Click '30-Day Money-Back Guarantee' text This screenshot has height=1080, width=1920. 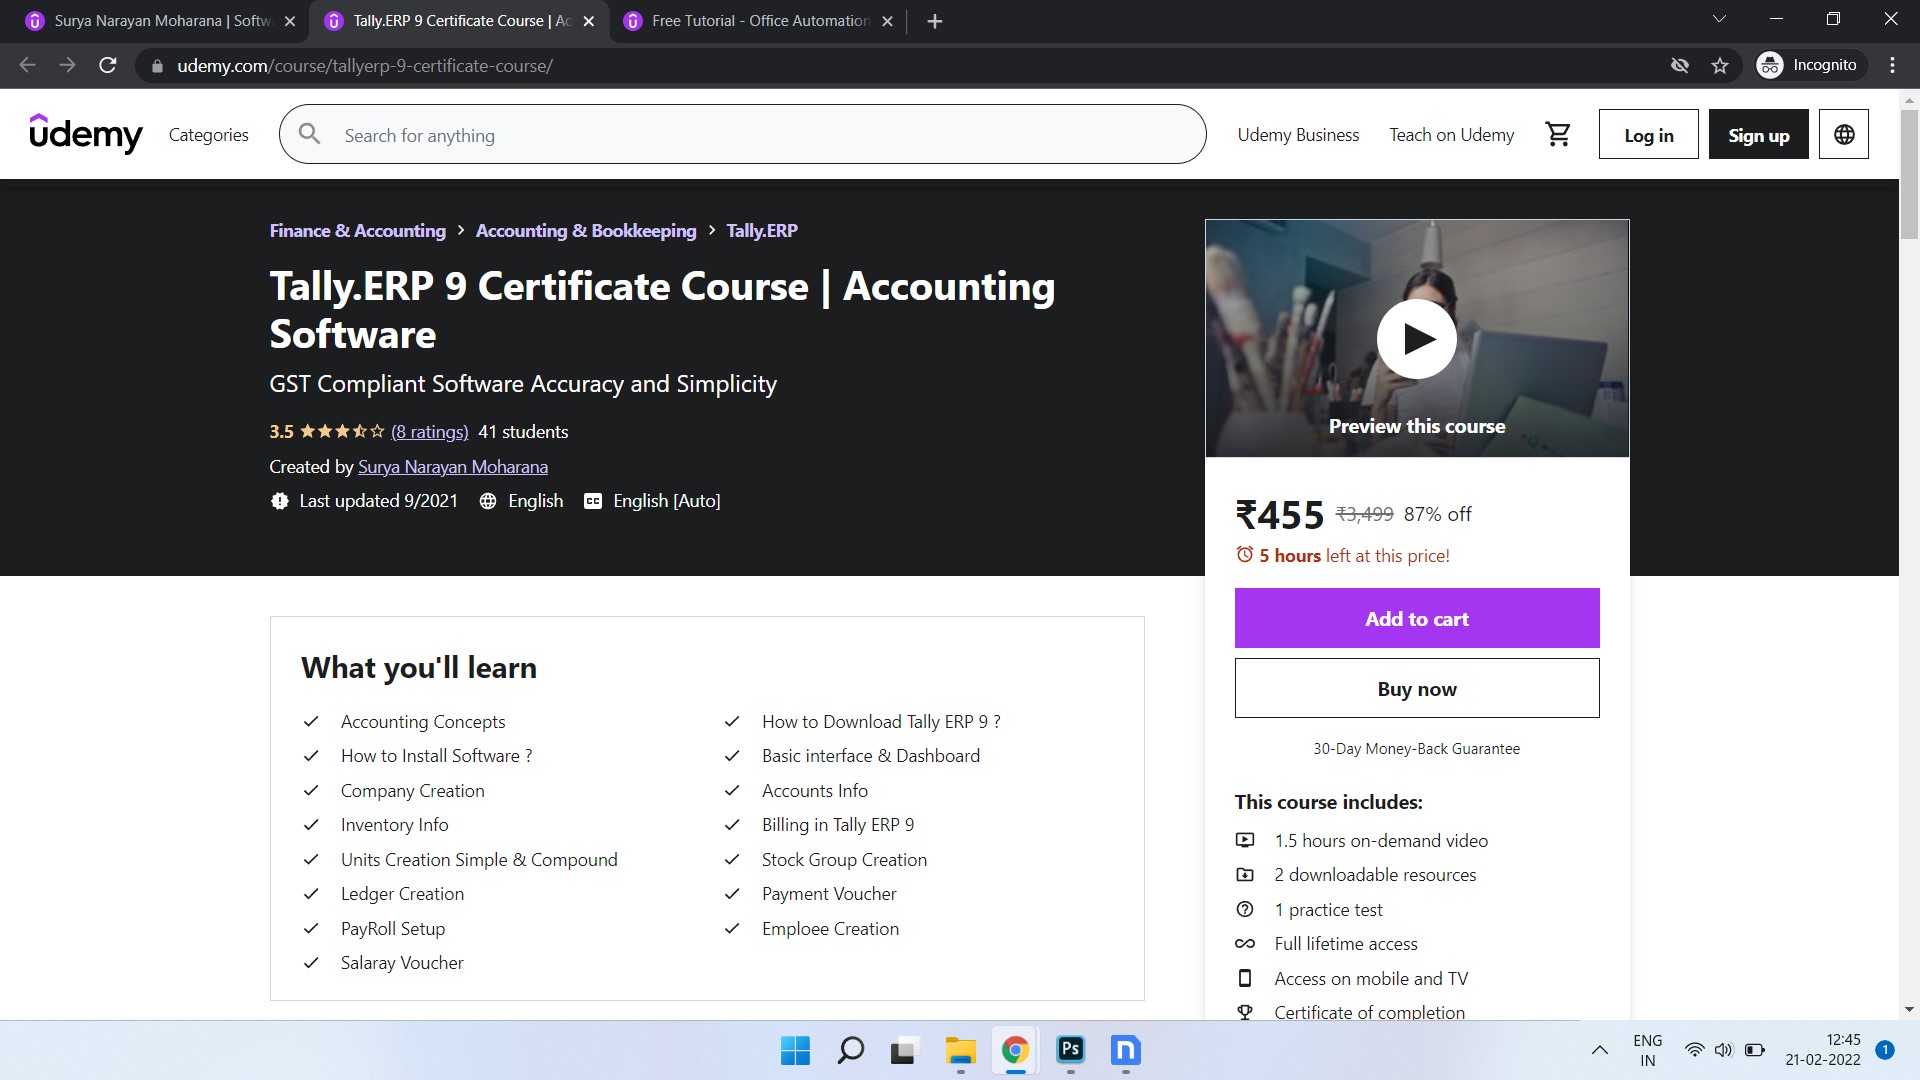coord(1417,749)
